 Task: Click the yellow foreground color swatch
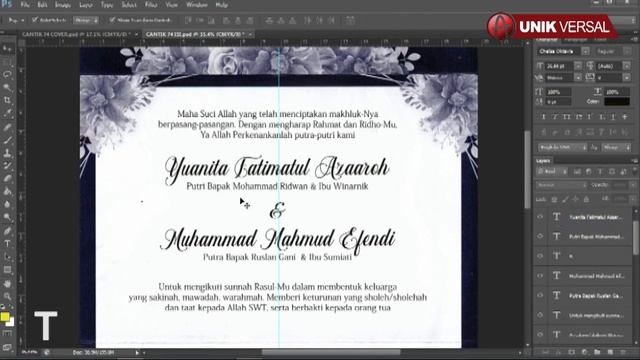[x=4, y=317]
